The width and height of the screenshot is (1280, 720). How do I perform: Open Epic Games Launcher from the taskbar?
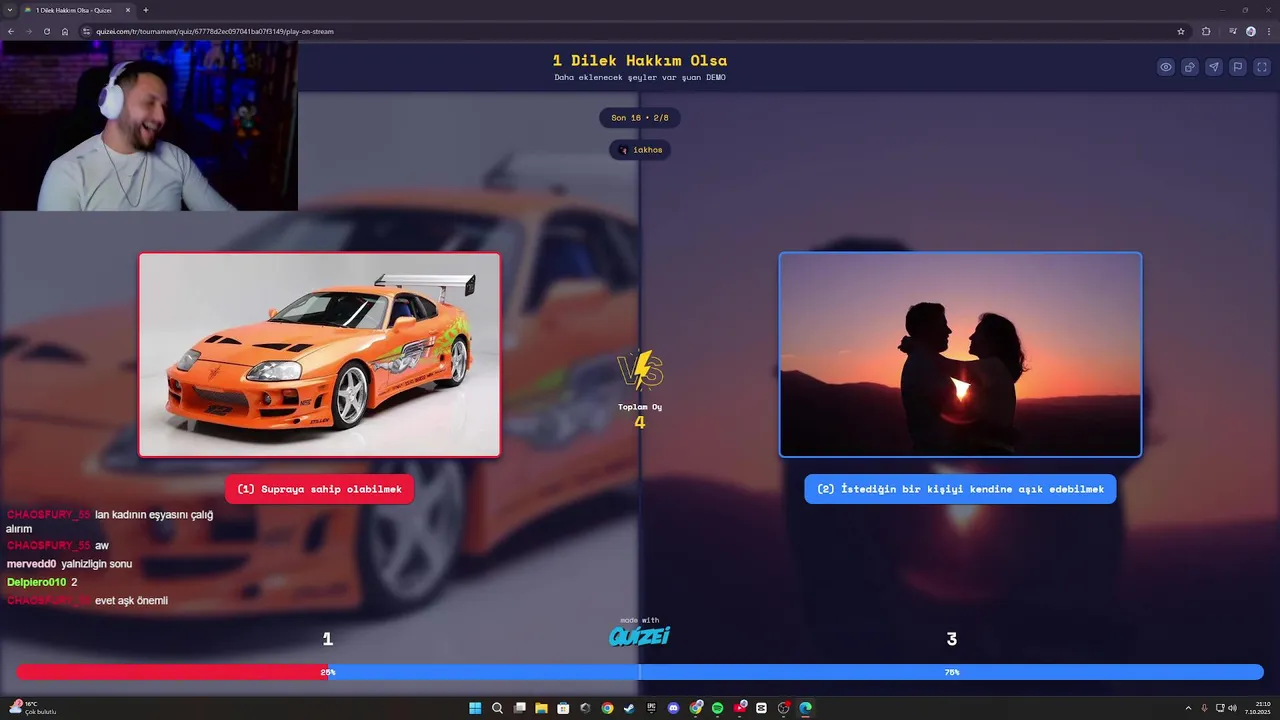pyautogui.click(x=651, y=708)
